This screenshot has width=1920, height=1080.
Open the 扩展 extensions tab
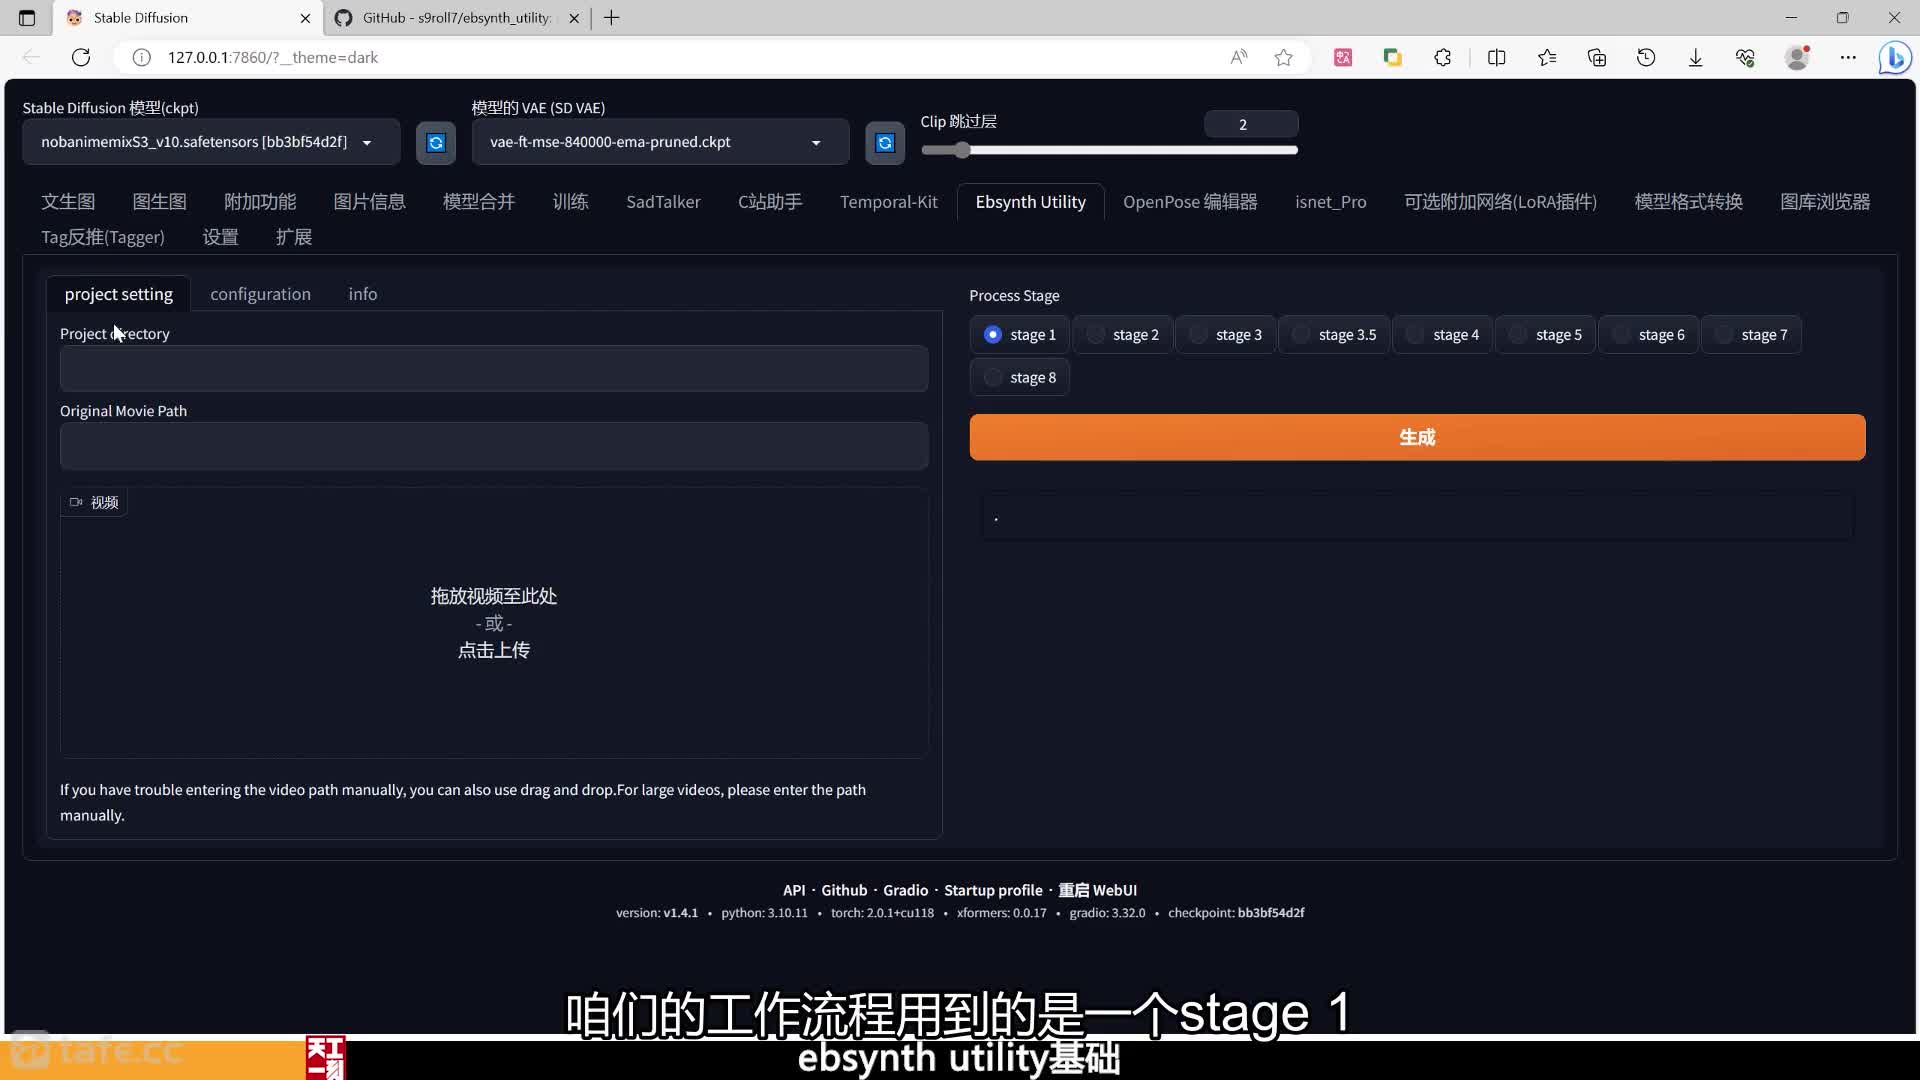[x=294, y=237]
